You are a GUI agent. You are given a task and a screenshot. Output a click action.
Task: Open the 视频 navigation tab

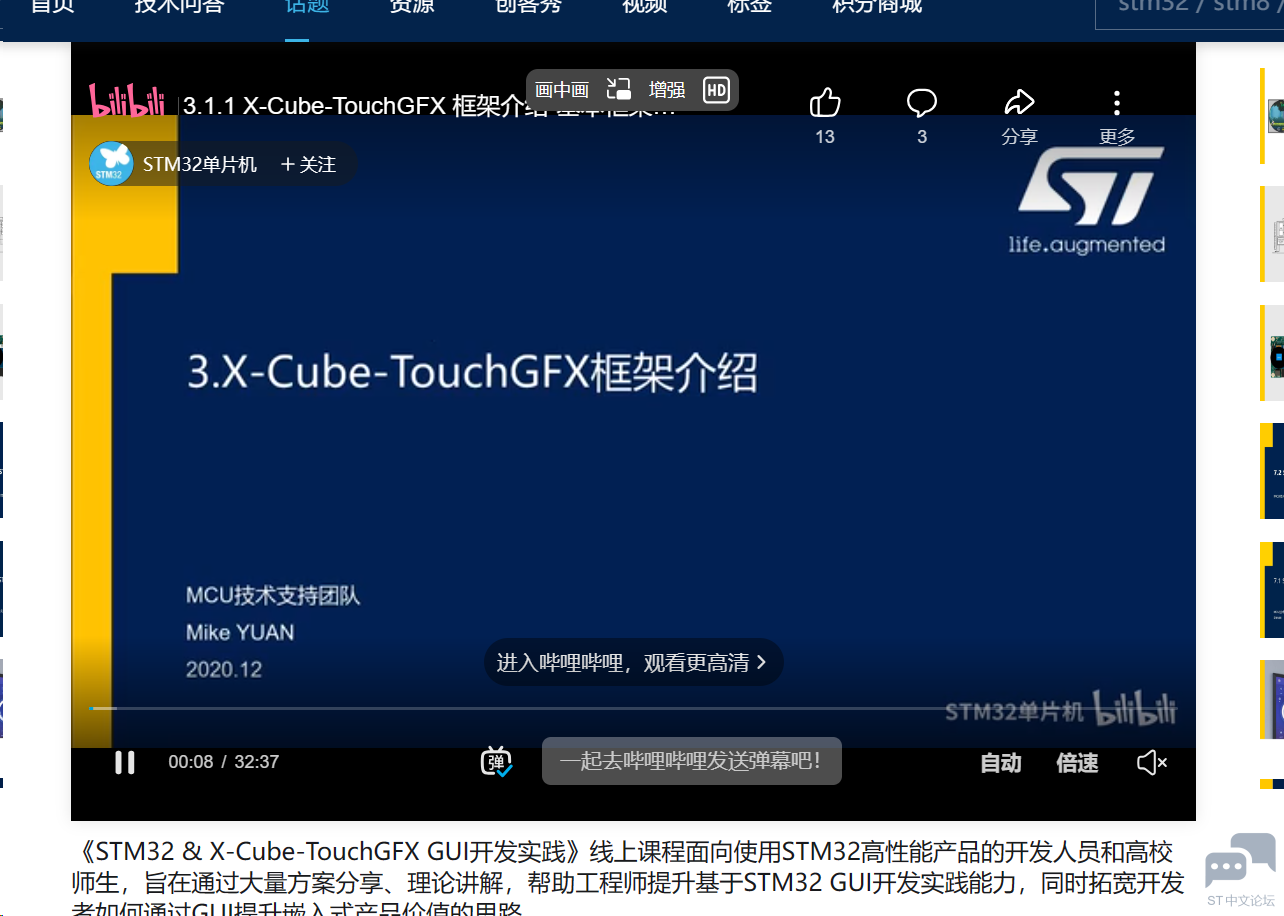[645, 6]
